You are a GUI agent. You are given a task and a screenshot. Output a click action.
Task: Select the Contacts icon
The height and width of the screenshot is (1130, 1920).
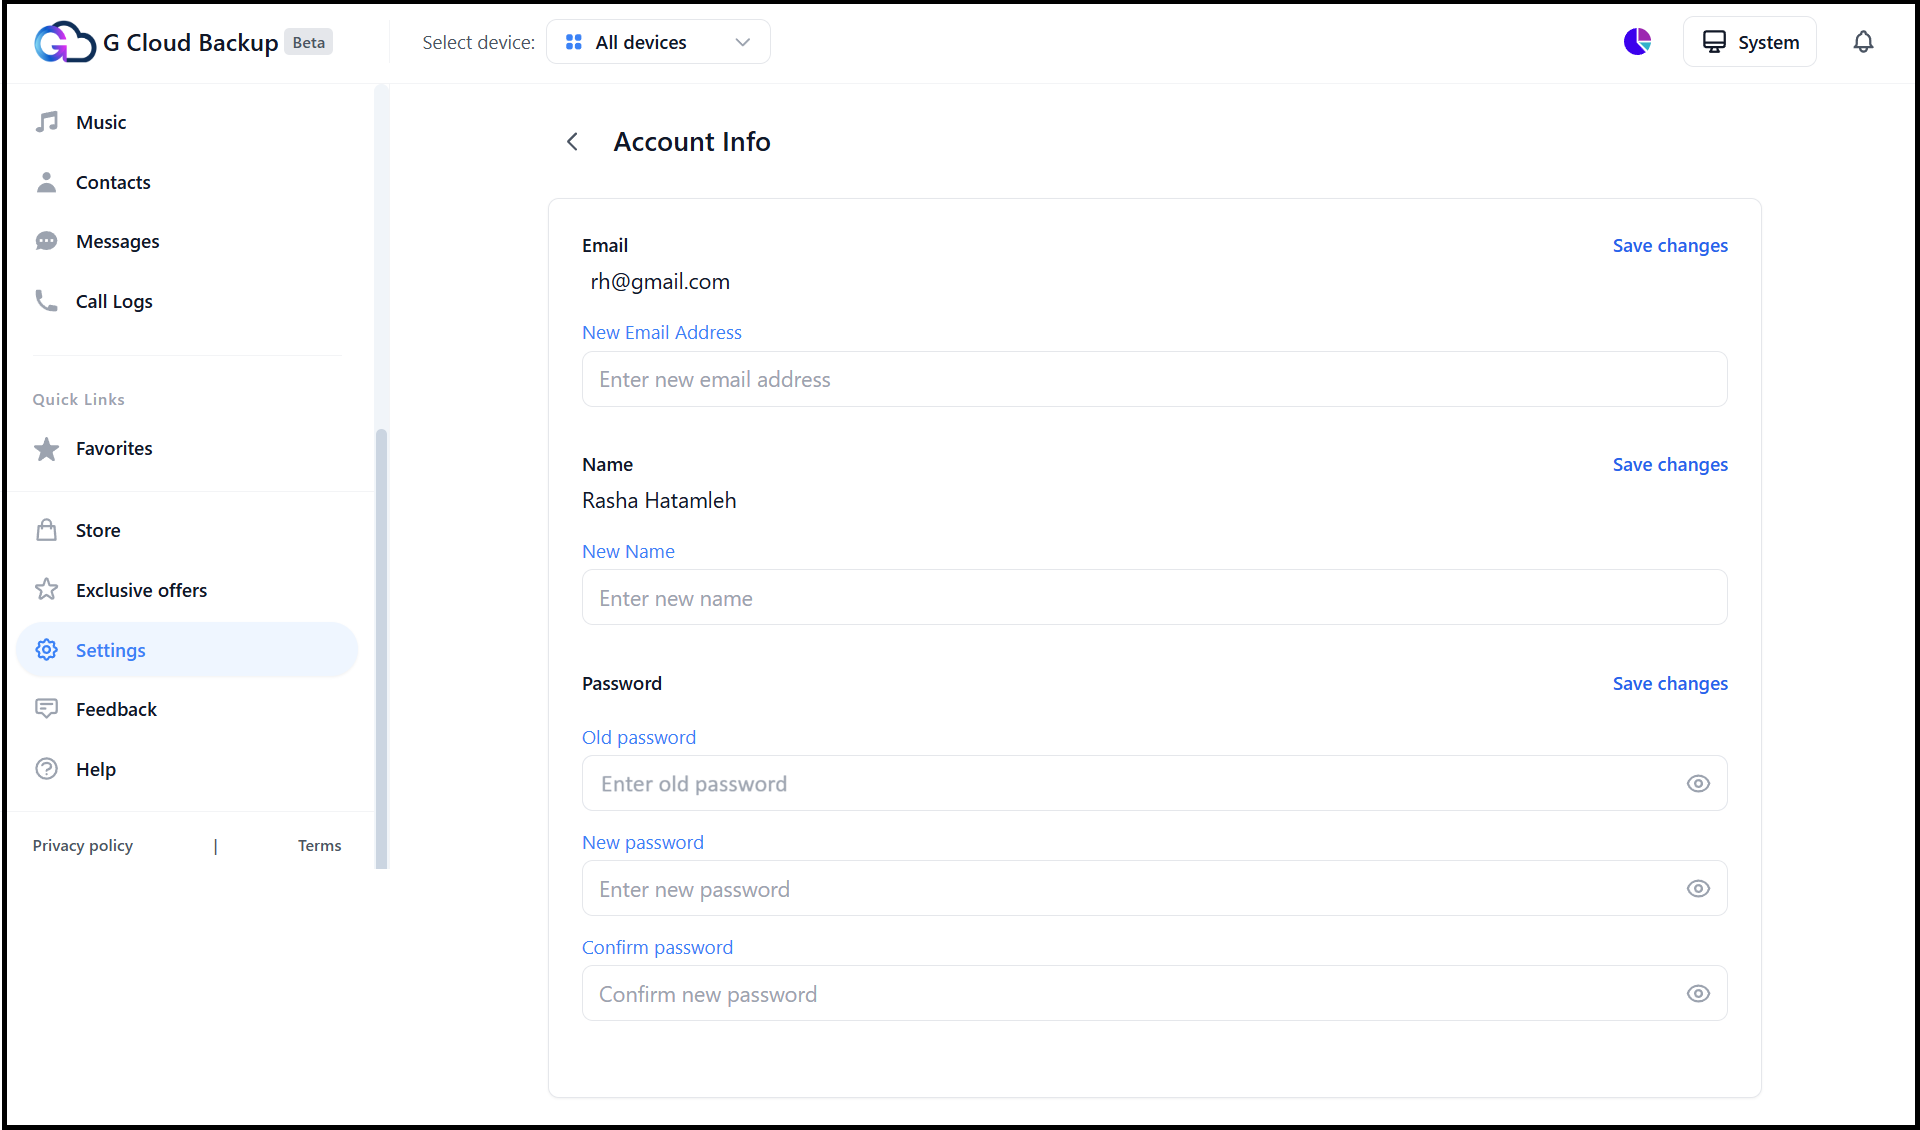click(x=47, y=181)
